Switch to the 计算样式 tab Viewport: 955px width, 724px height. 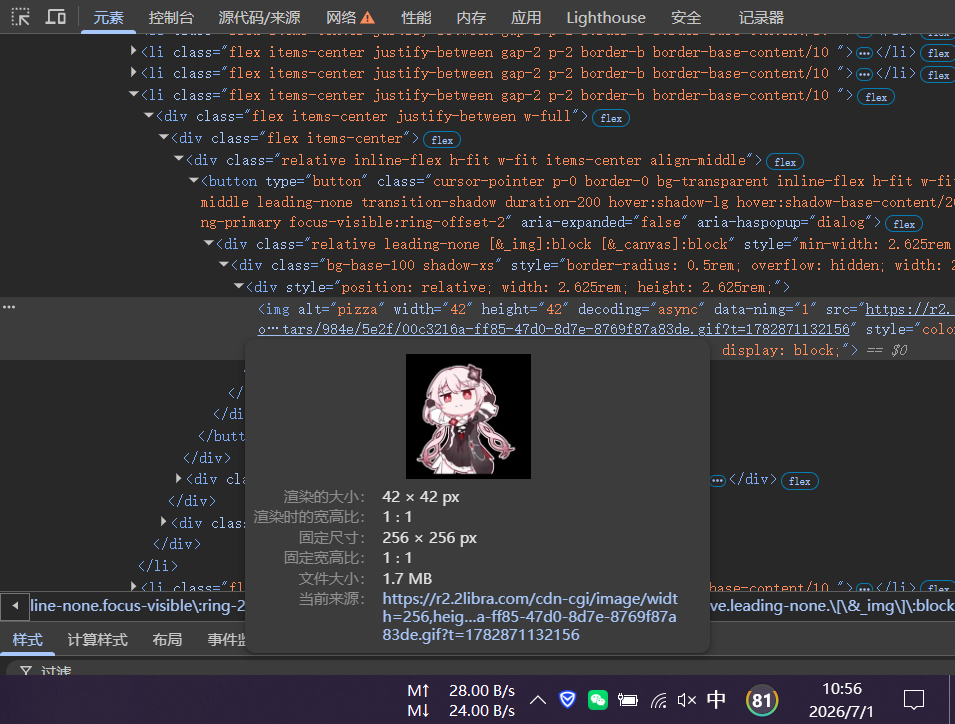point(97,639)
